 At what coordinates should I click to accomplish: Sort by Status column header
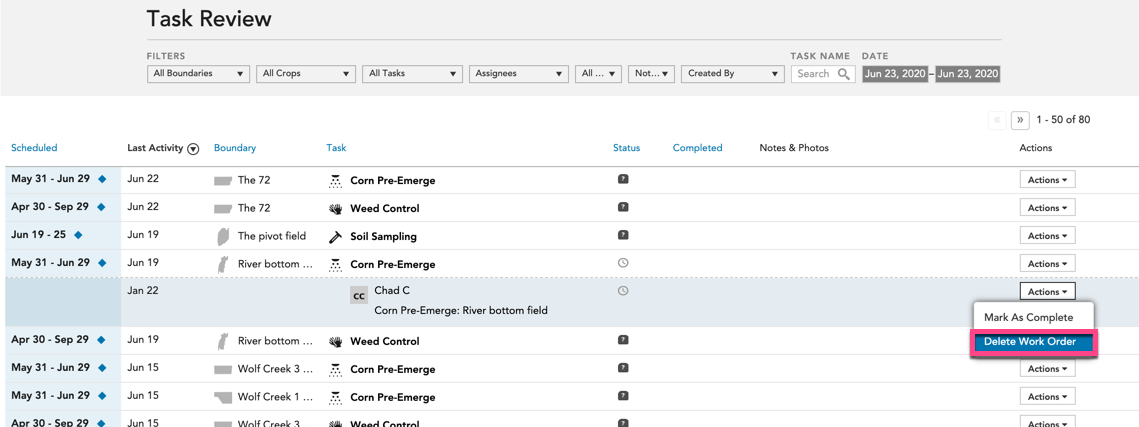[x=627, y=147]
